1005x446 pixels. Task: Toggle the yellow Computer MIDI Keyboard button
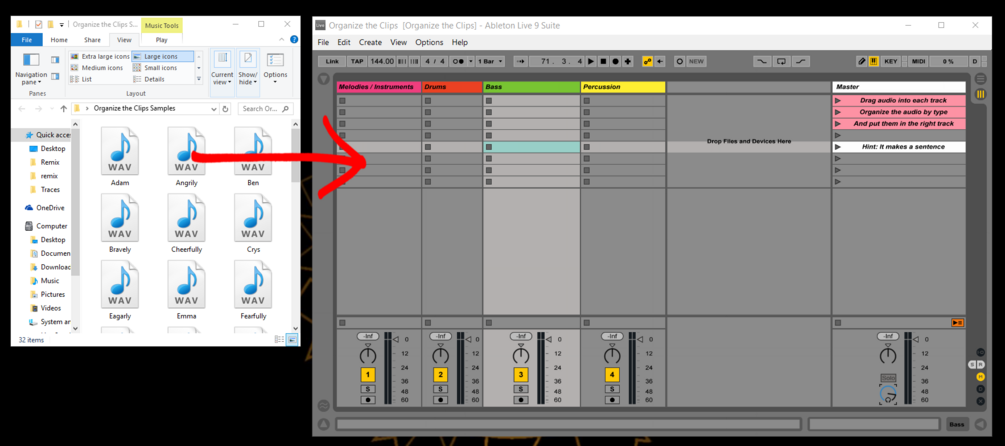[x=874, y=62]
